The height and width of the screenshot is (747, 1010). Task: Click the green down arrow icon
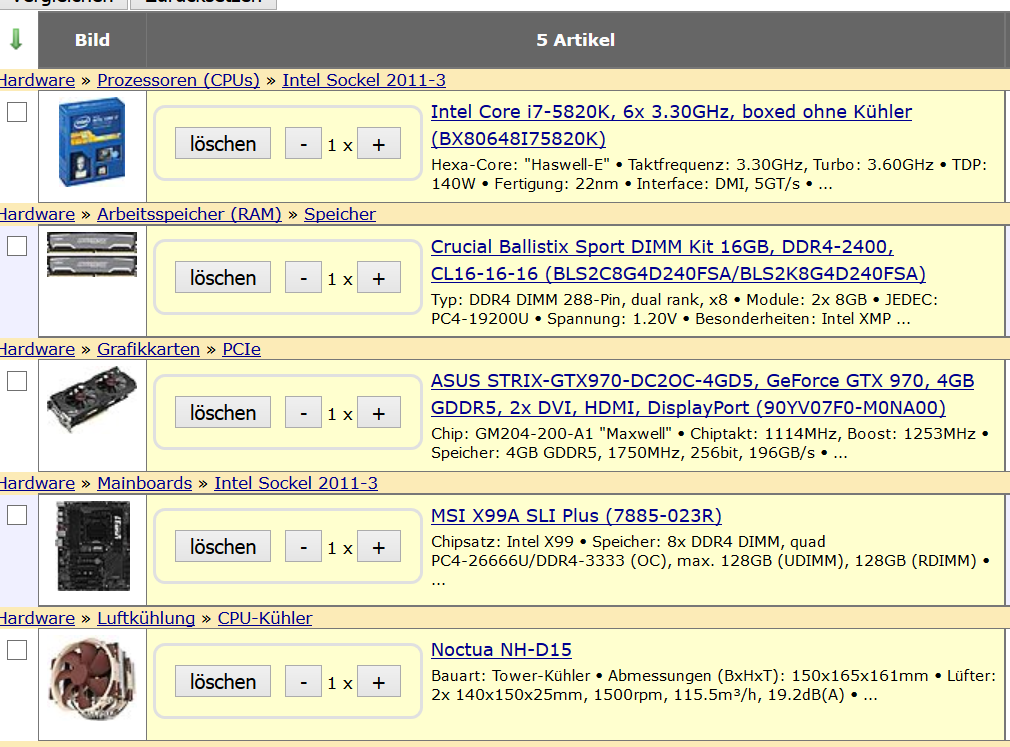pyautogui.click(x=16, y=39)
